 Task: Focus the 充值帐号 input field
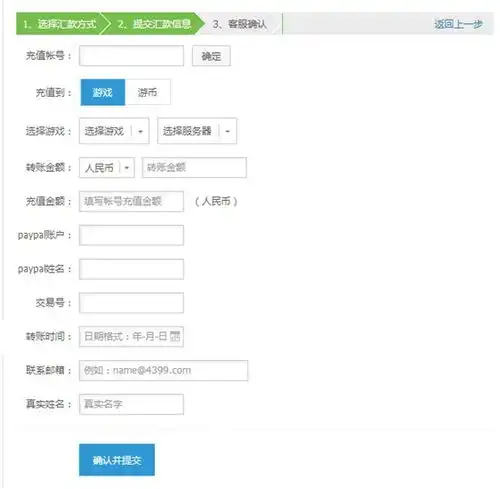pos(131,56)
